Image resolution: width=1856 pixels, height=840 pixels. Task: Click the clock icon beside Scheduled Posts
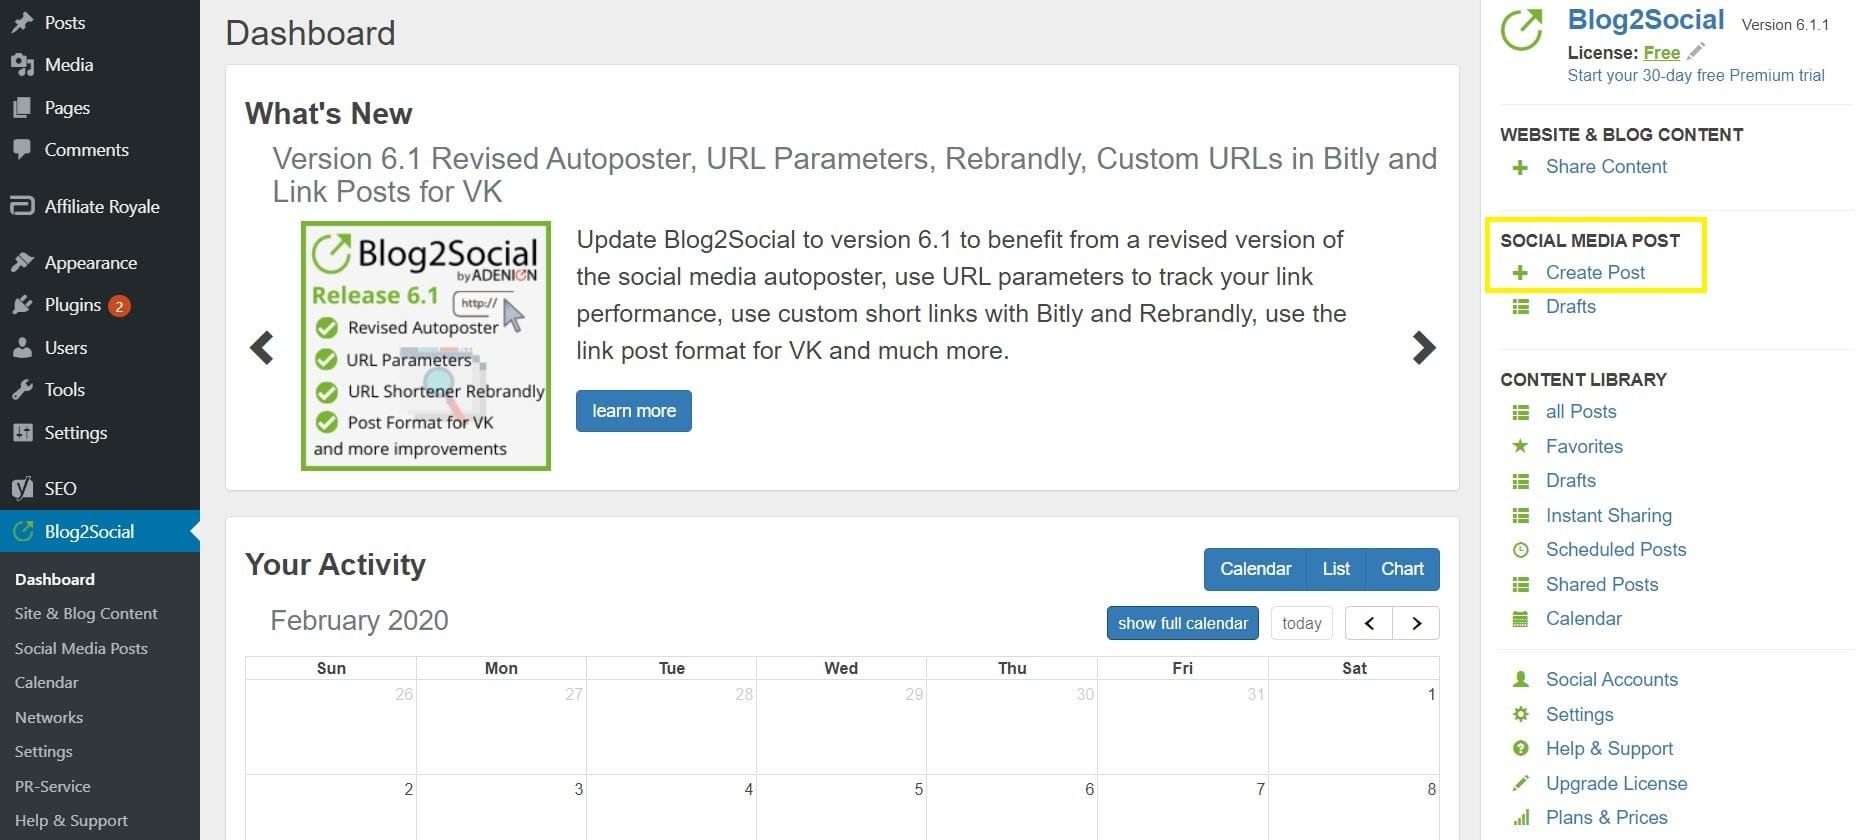[x=1520, y=550]
